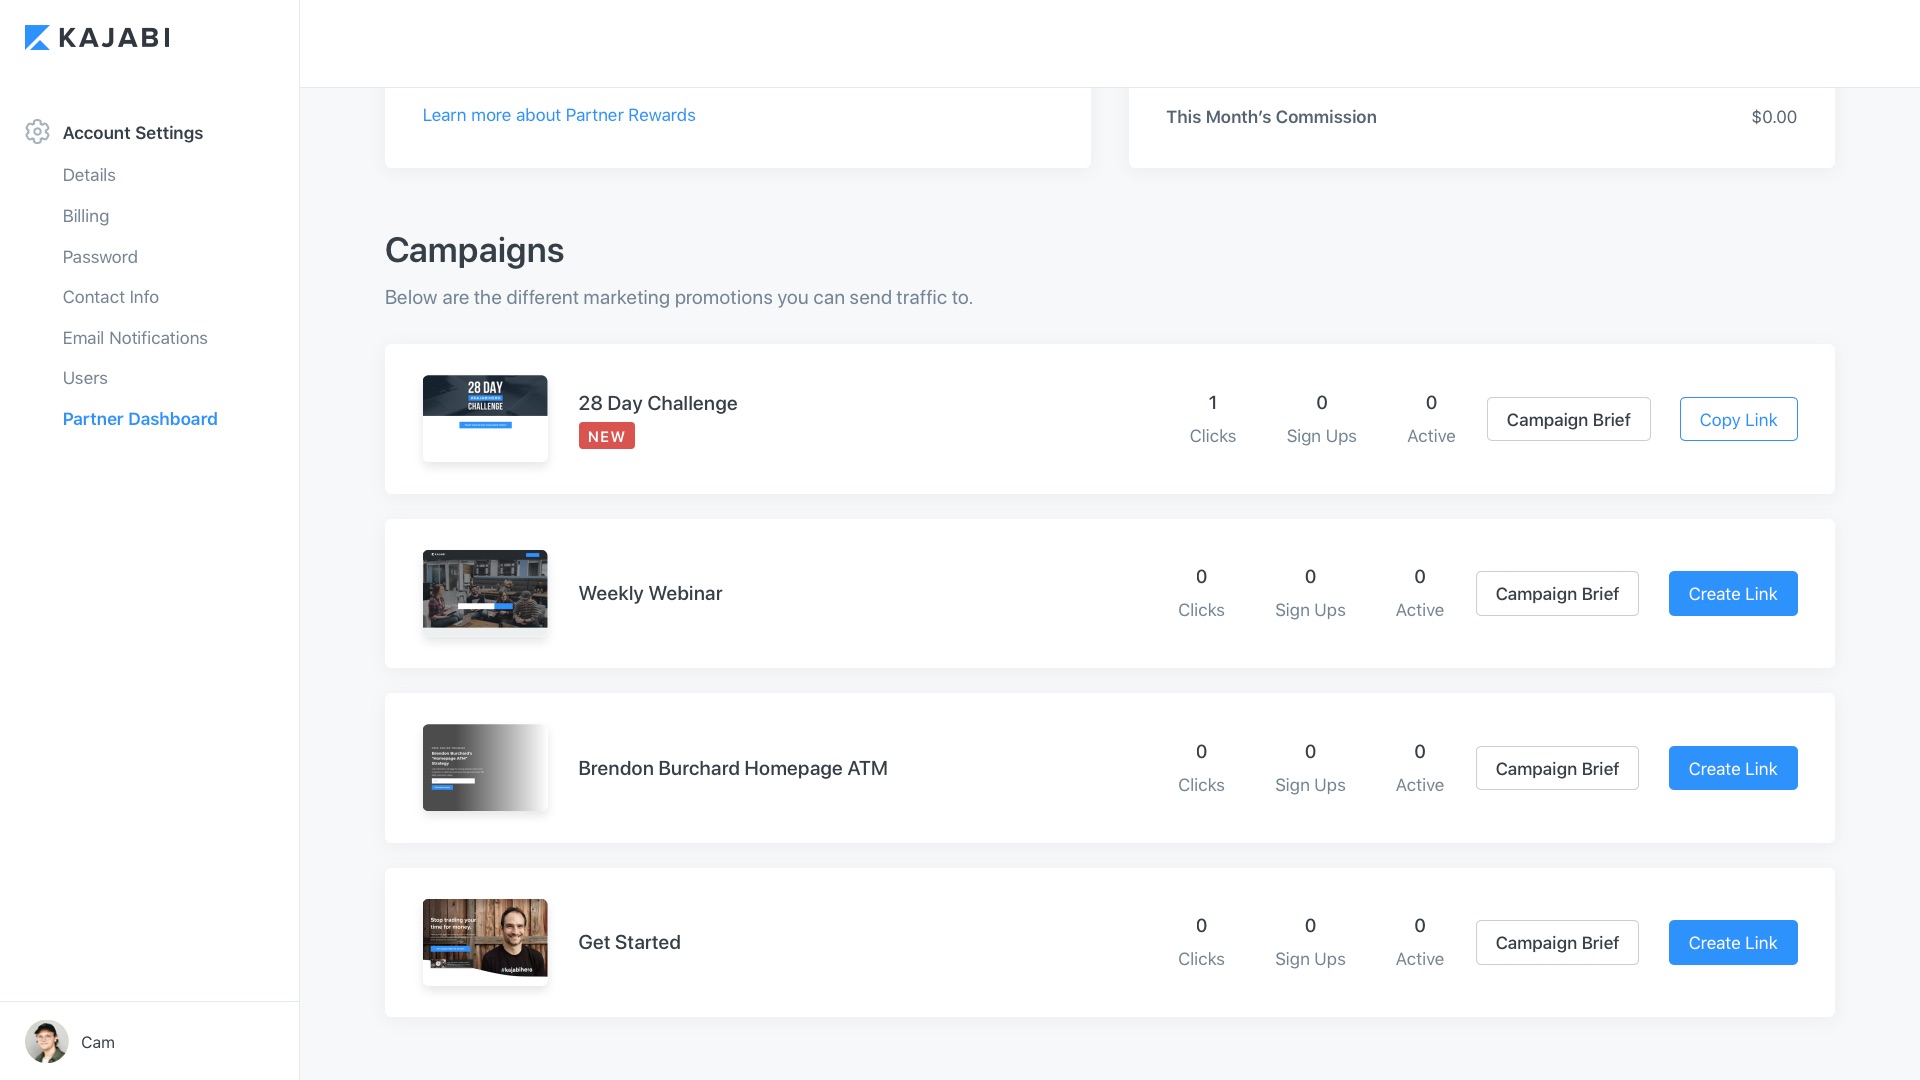Image resolution: width=1920 pixels, height=1080 pixels.
Task: Go to Details settings page
Action: pyautogui.click(x=89, y=175)
